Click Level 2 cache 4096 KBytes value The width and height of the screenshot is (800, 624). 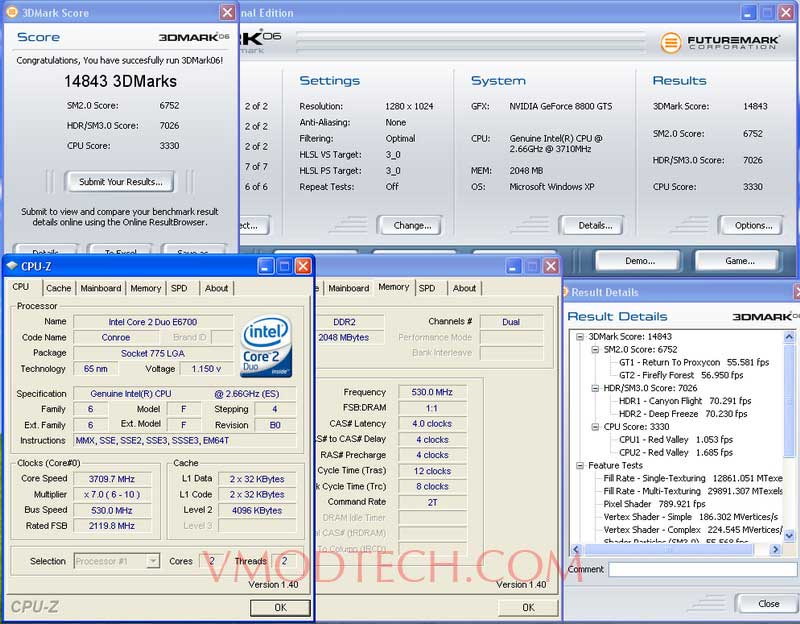point(257,510)
